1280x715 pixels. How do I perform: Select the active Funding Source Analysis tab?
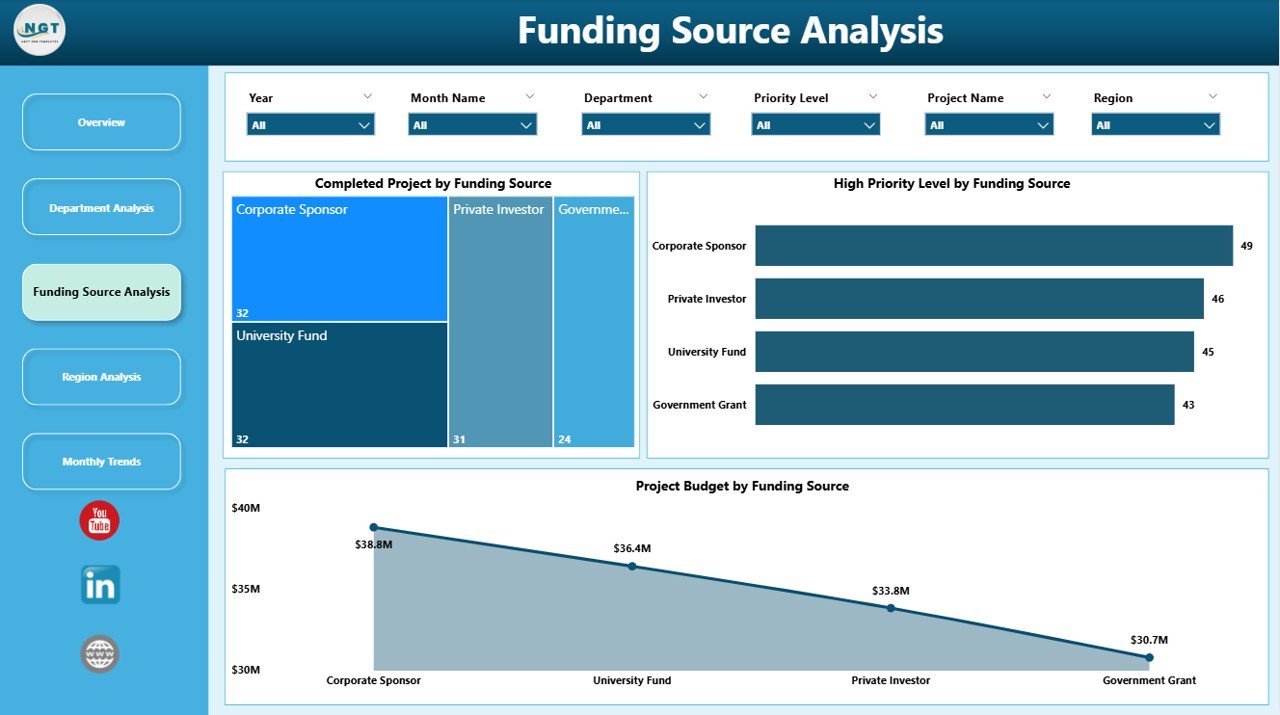click(100, 291)
